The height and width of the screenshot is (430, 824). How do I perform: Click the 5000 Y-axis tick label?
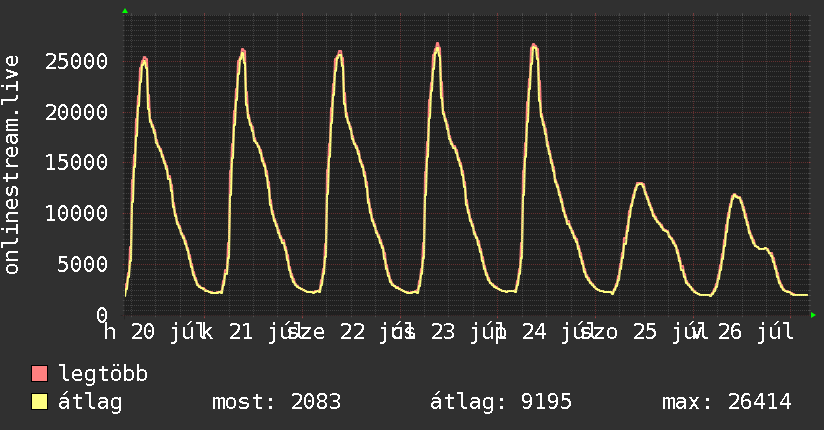83,264
